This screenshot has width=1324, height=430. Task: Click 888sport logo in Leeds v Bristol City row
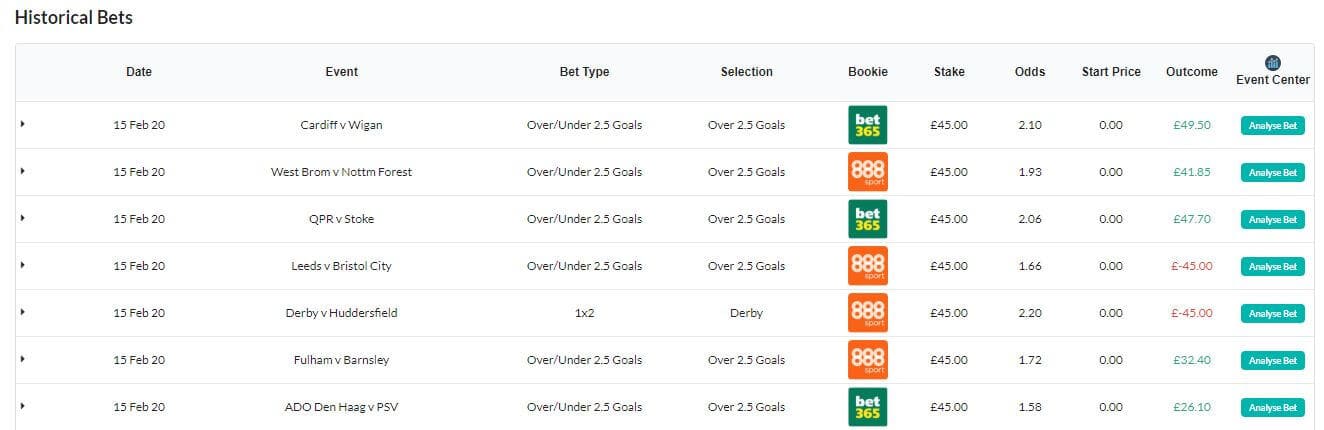click(867, 266)
